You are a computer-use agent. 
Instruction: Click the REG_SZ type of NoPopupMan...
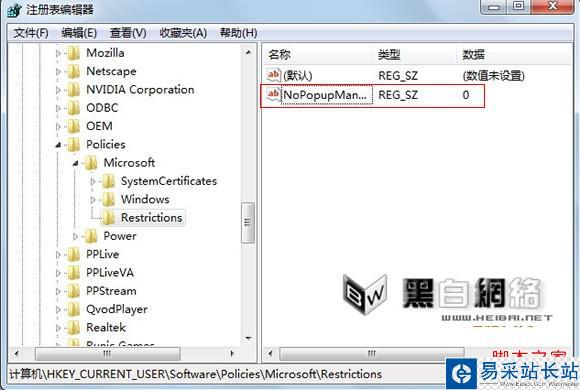[398, 95]
